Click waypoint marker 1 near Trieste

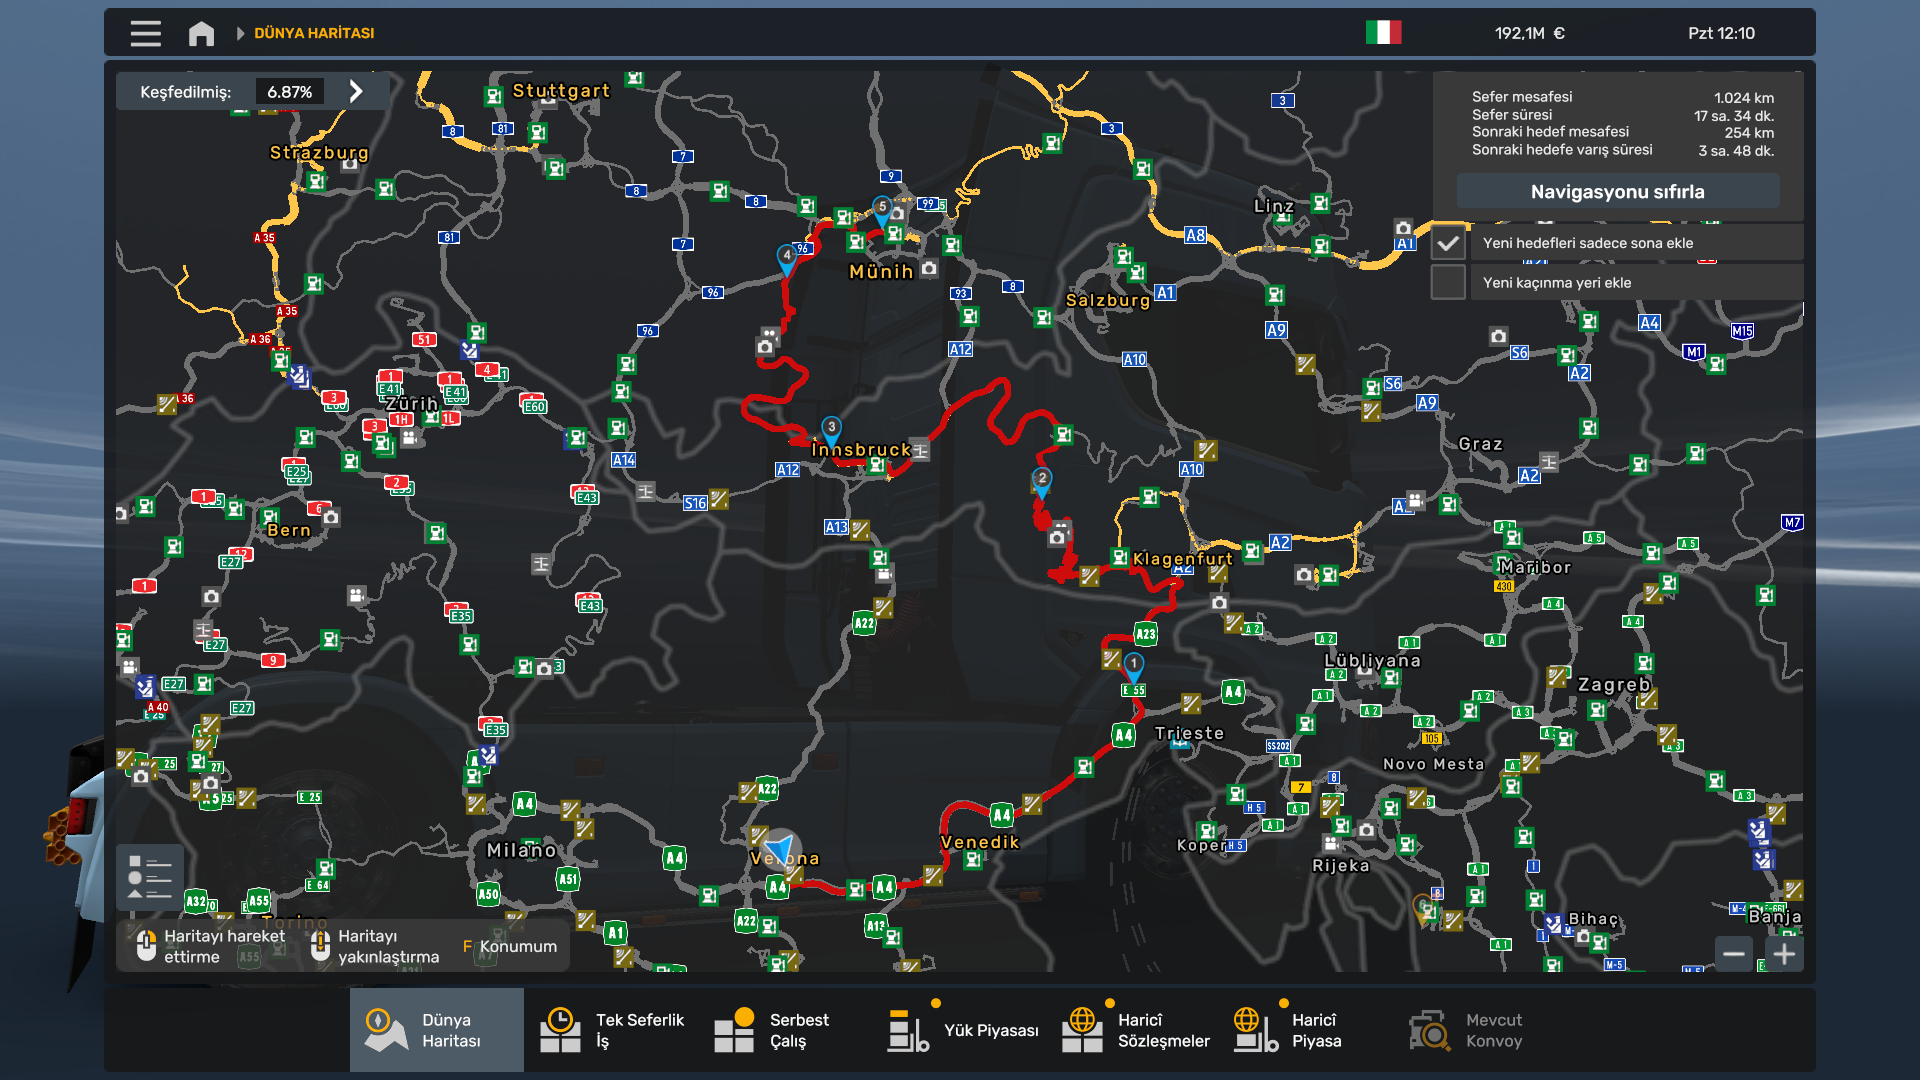coord(1133,665)
